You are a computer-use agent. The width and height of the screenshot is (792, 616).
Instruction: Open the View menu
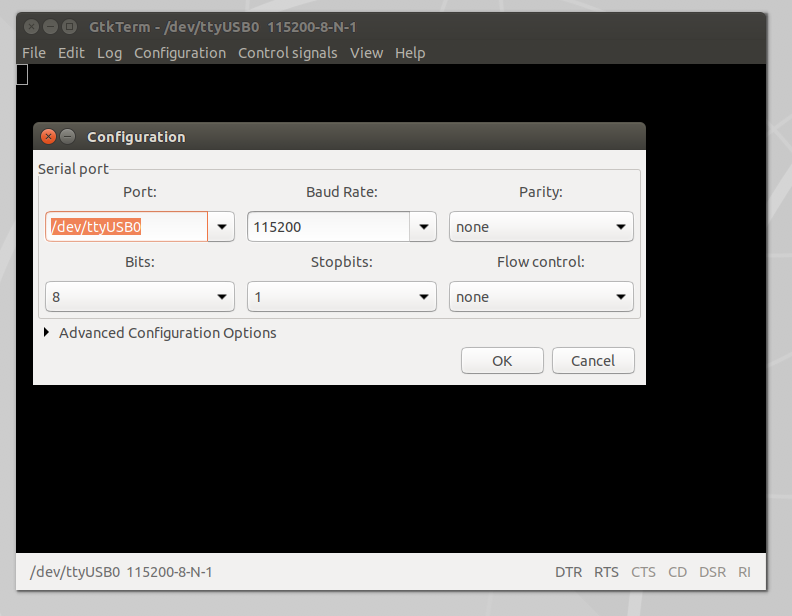pos(366,53)
